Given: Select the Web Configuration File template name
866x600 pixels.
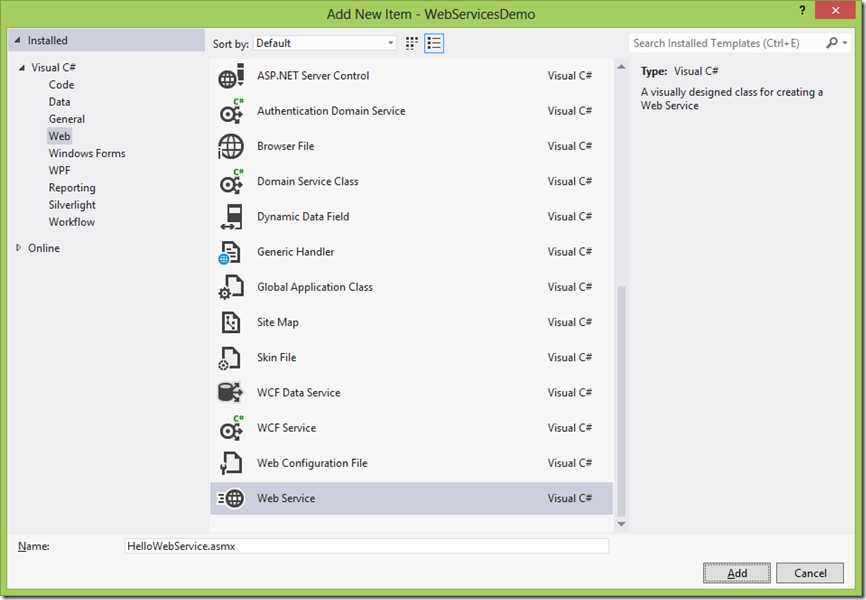Looking at the screenshot, I should 312,463.
